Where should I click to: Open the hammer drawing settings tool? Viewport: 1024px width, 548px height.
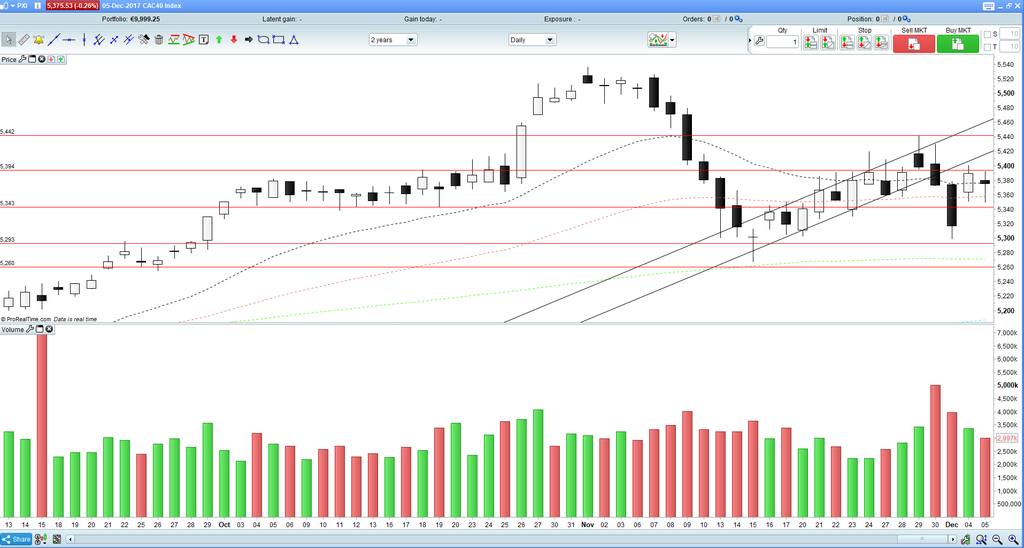click(144, 39)
